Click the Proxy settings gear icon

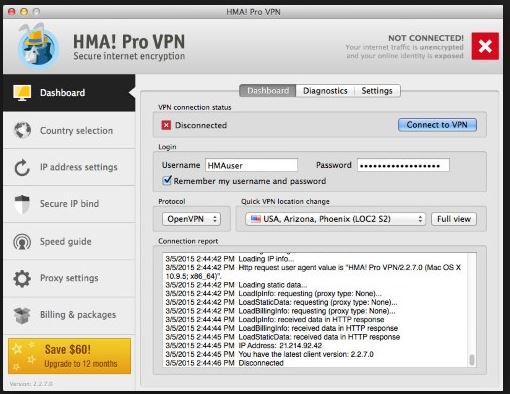click(x=22, y=278)
